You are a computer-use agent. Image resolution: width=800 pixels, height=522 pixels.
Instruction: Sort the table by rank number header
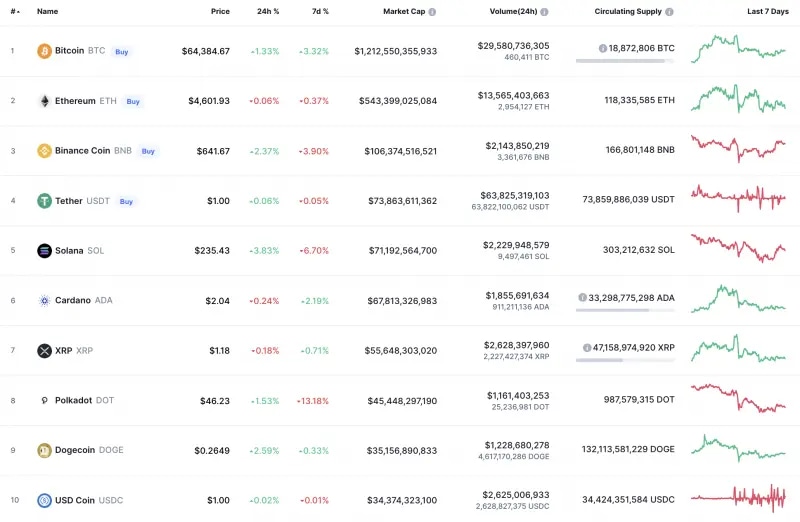coord(13,12)
